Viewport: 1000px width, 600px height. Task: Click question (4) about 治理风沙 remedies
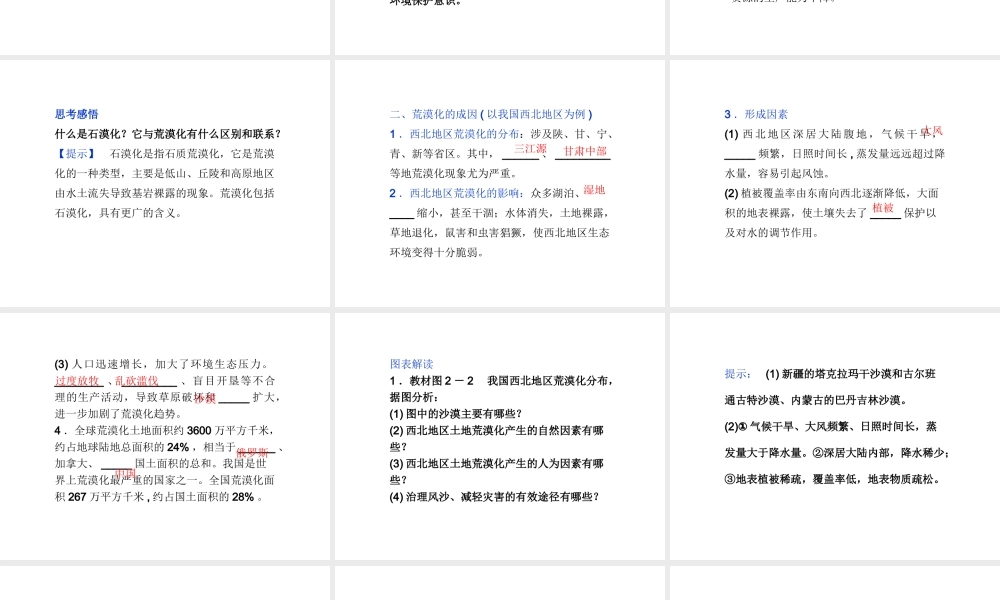[x=495, y=496]
